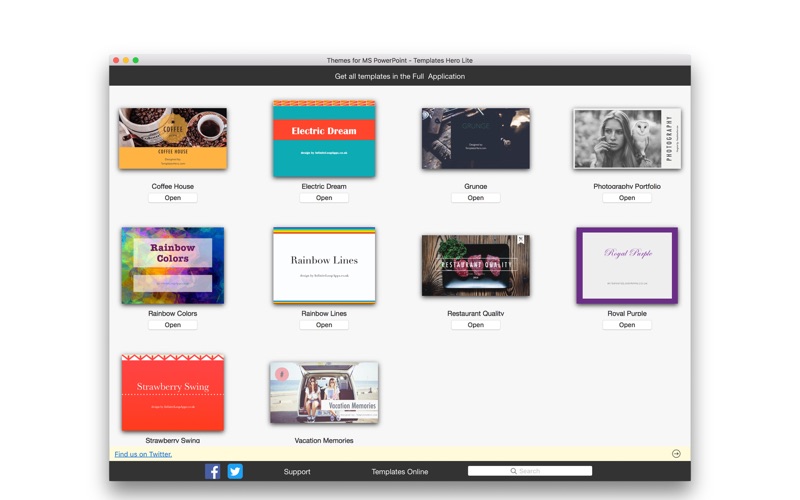The height and width of the screenshot is (500, 800).
Task: Select the Electric Dream thumbnail
Action: [324, 138]
